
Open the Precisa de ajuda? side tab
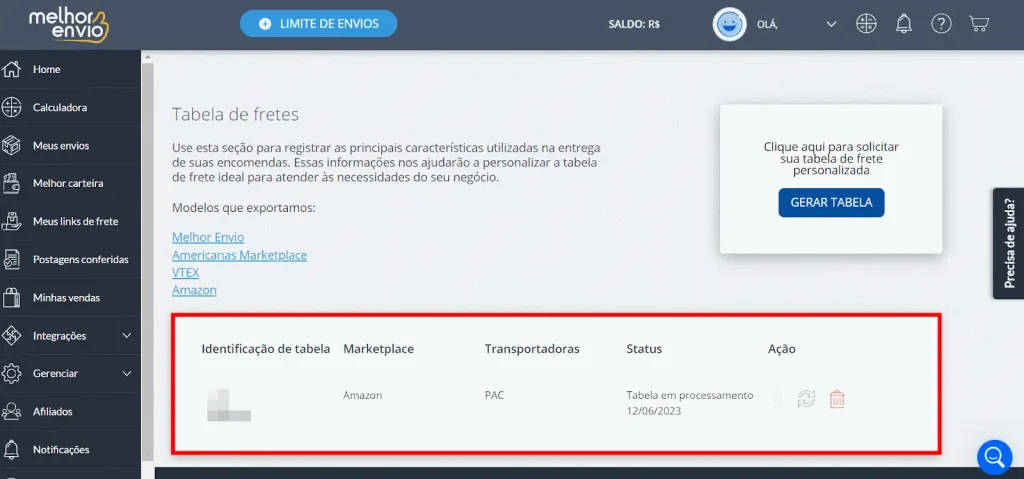1008,244
